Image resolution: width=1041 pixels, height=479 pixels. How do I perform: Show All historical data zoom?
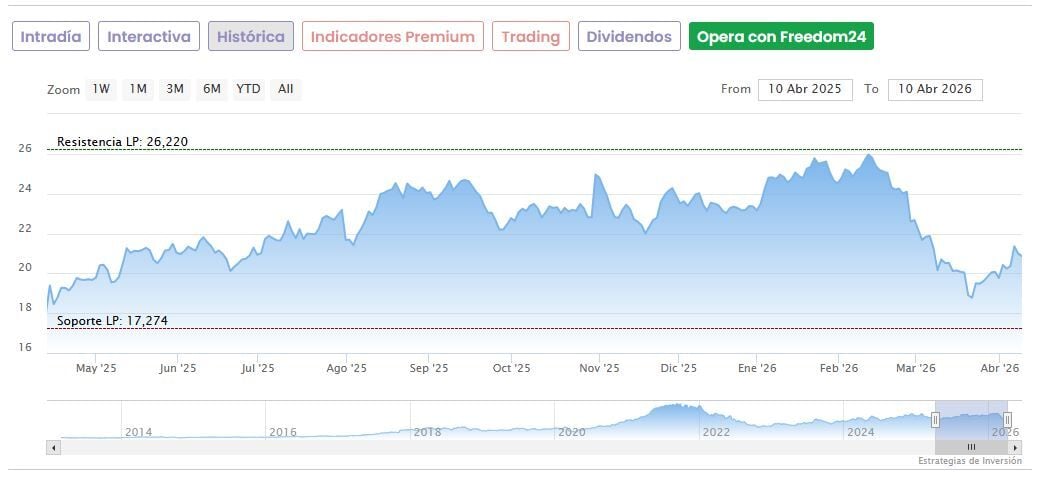coord(286,89)
